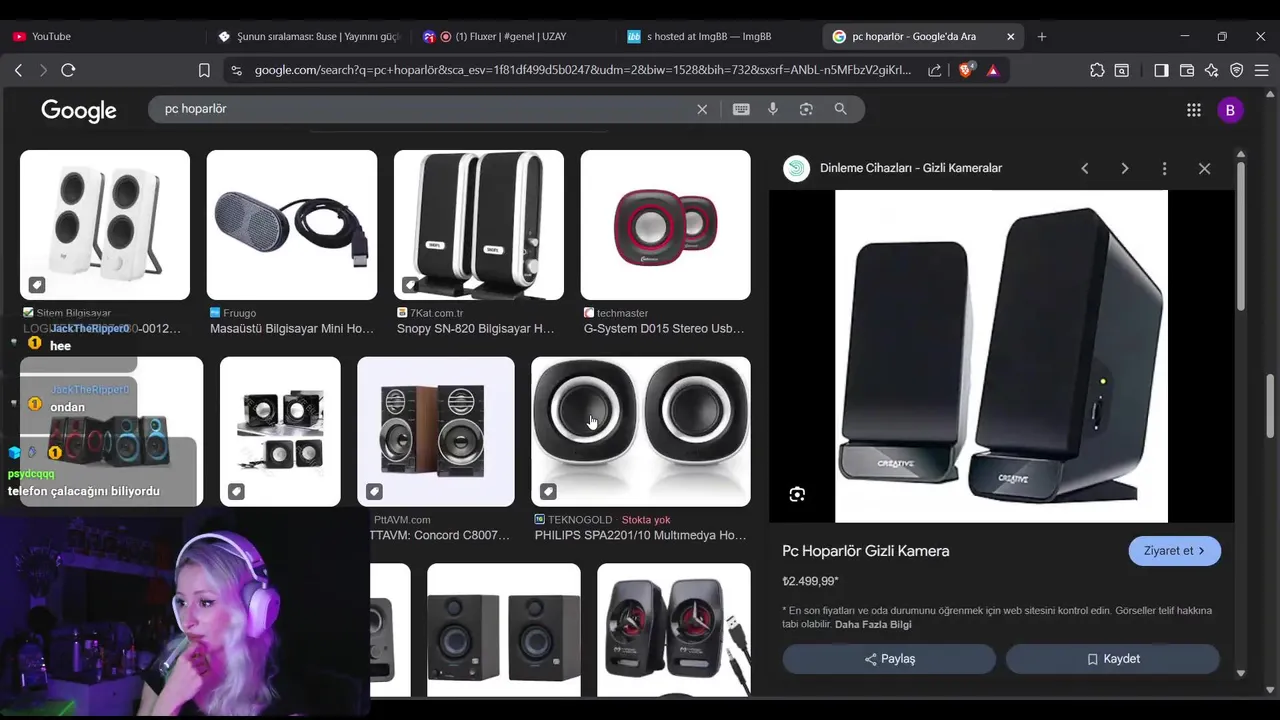Image resolution: width=1280 pixels, height=720 pixels.
Task: Open the white speakers thumbnail from Sitem Bilgisayar
Action: [105, 225]
